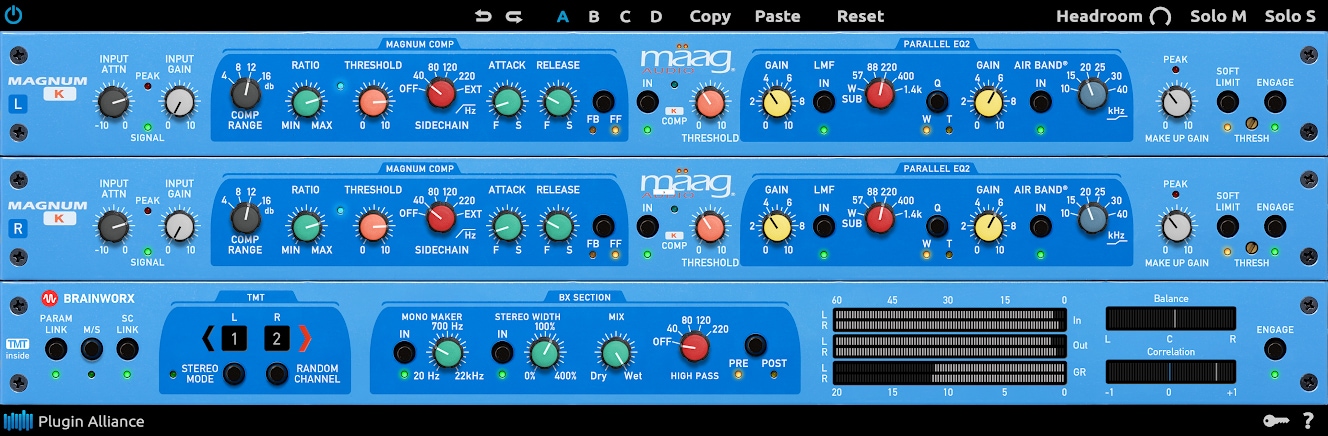Image resolution: width=1328 pixels, height=436 pixels.
Task: Open help question mark icon
Action: [1308, 421]
